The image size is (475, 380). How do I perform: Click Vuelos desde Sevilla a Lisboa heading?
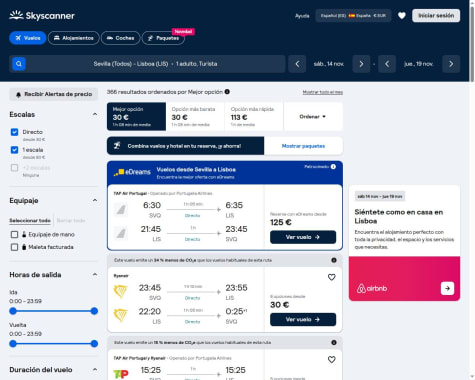pos(196,169)
